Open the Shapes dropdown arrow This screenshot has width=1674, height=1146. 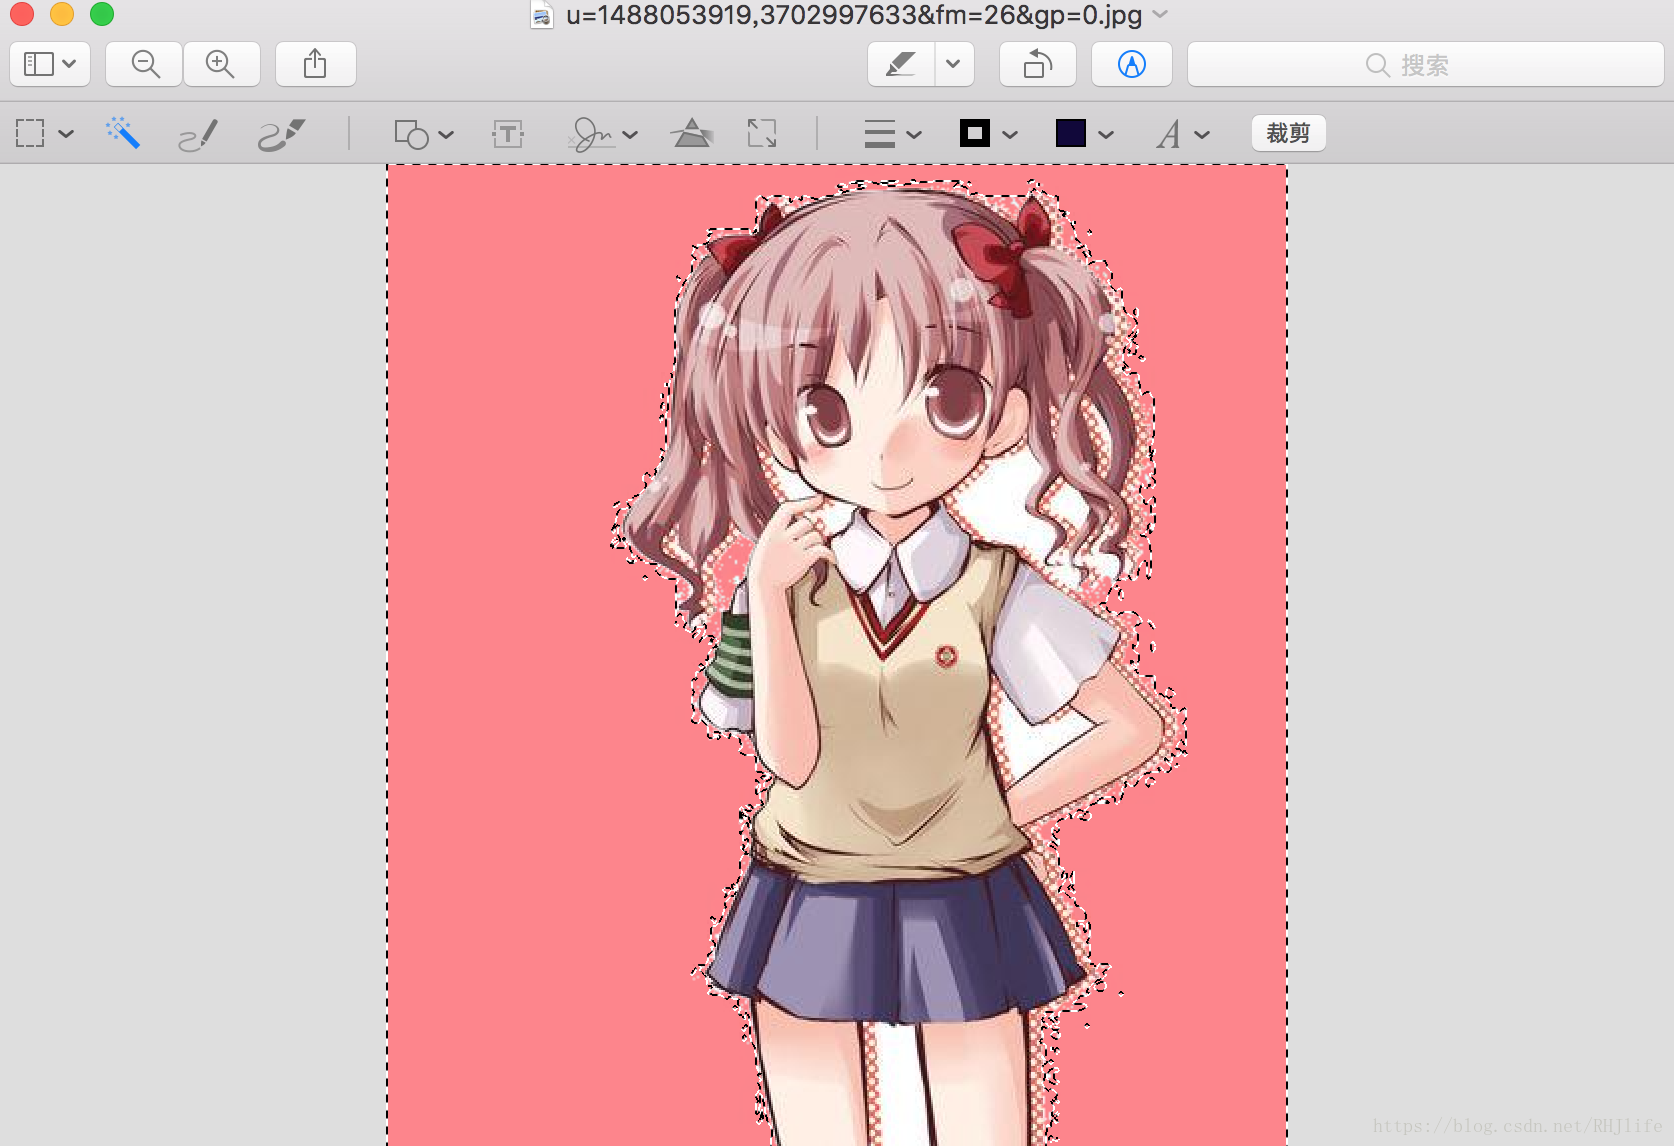pos(446,135)
